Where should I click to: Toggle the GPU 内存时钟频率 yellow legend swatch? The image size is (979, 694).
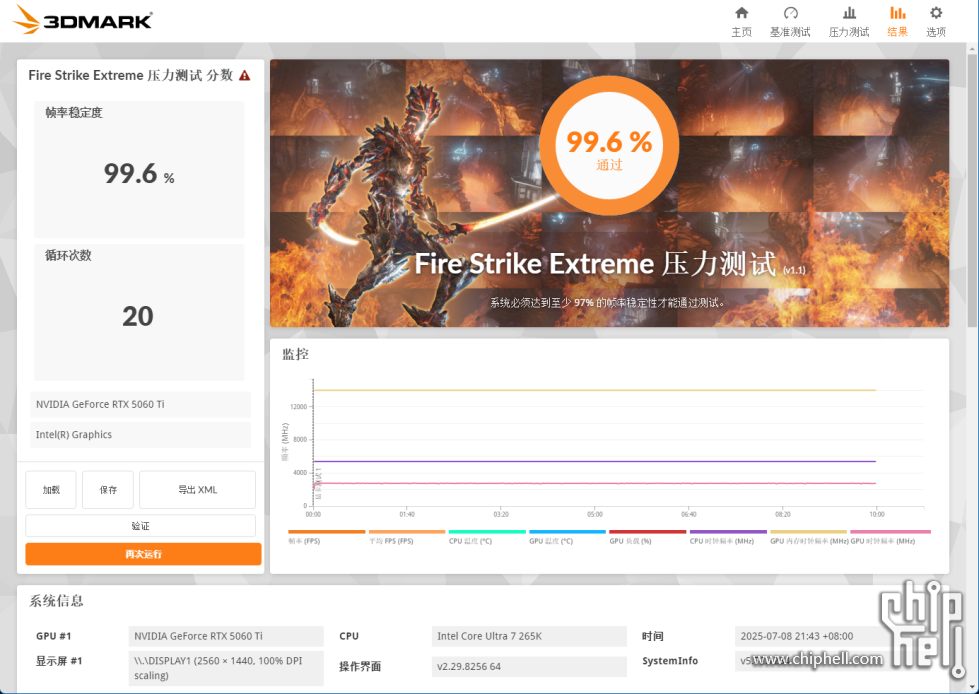[x=809, y=532]
